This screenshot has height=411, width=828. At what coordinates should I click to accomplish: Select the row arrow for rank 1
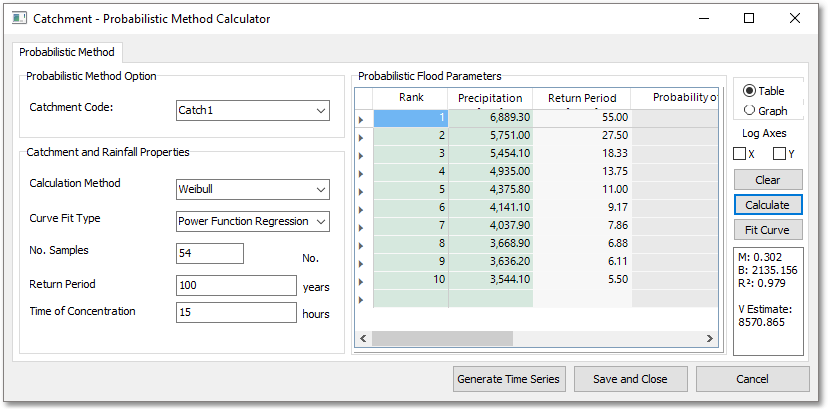(x=363, y=119)
